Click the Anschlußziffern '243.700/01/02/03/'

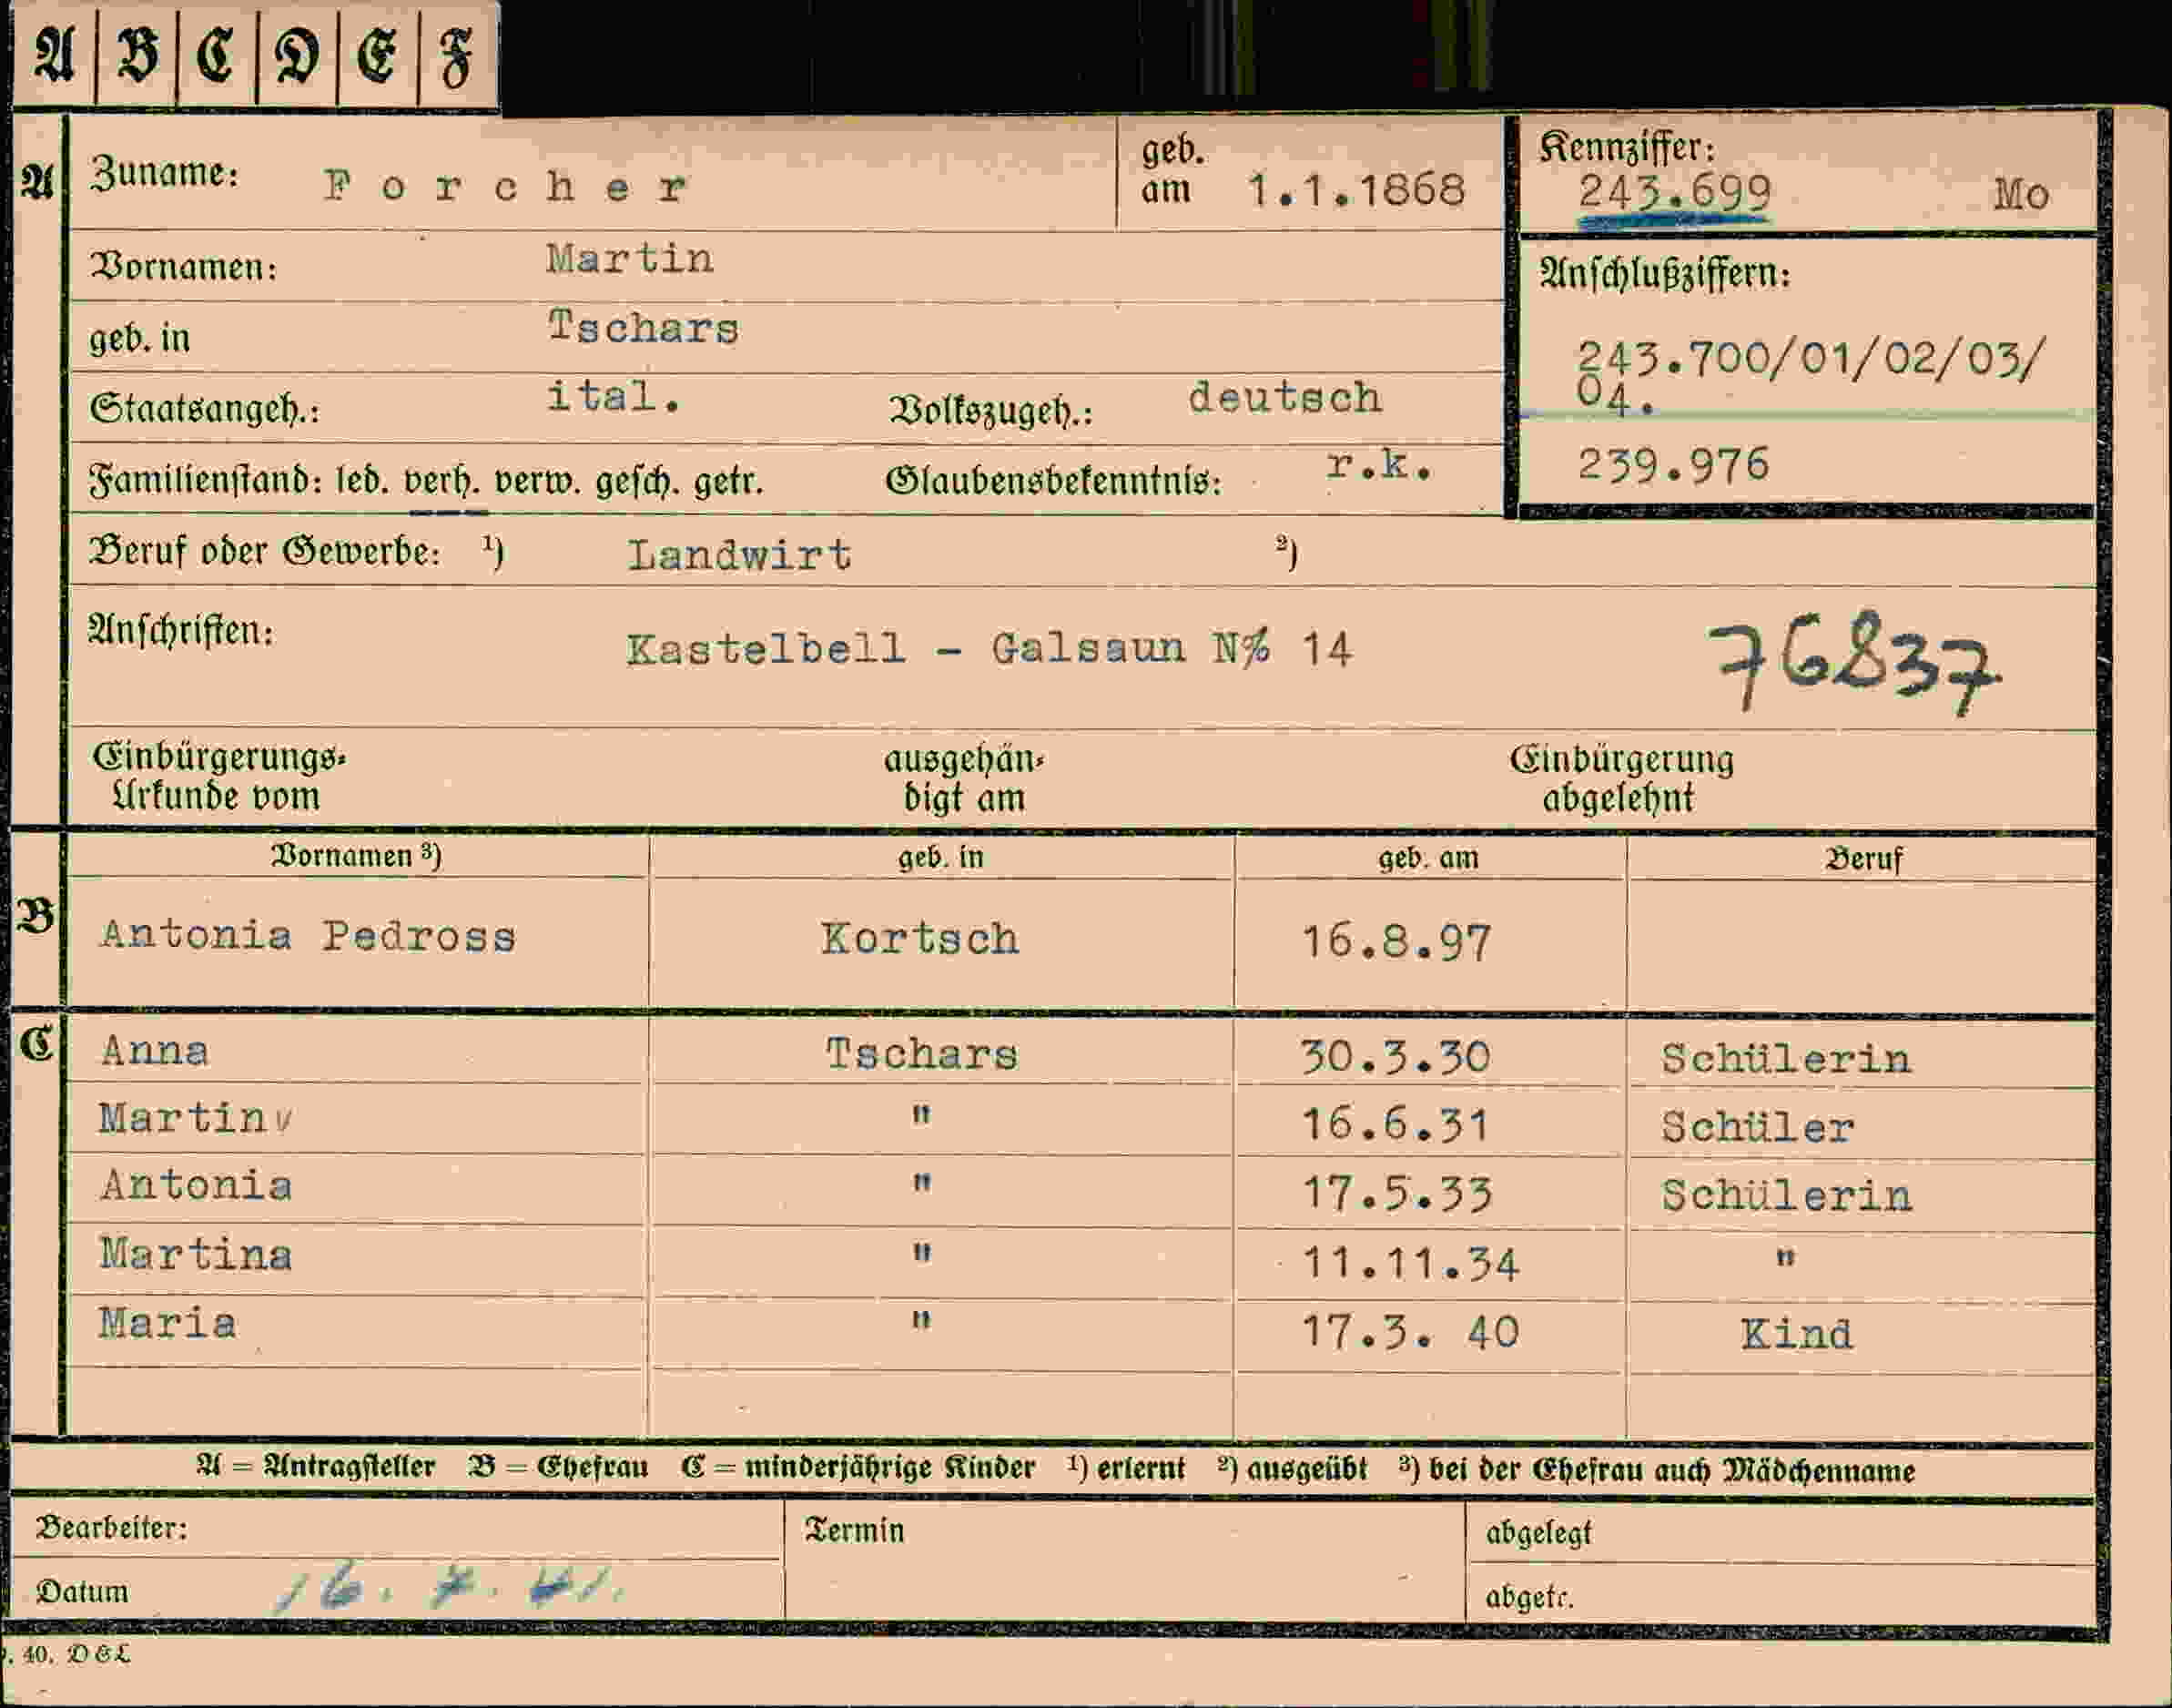[1812, 358]
